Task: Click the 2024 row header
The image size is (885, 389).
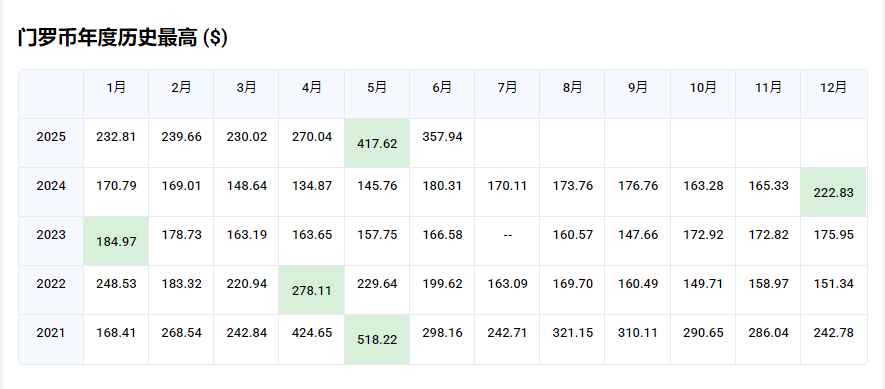Action: [51, 186]
